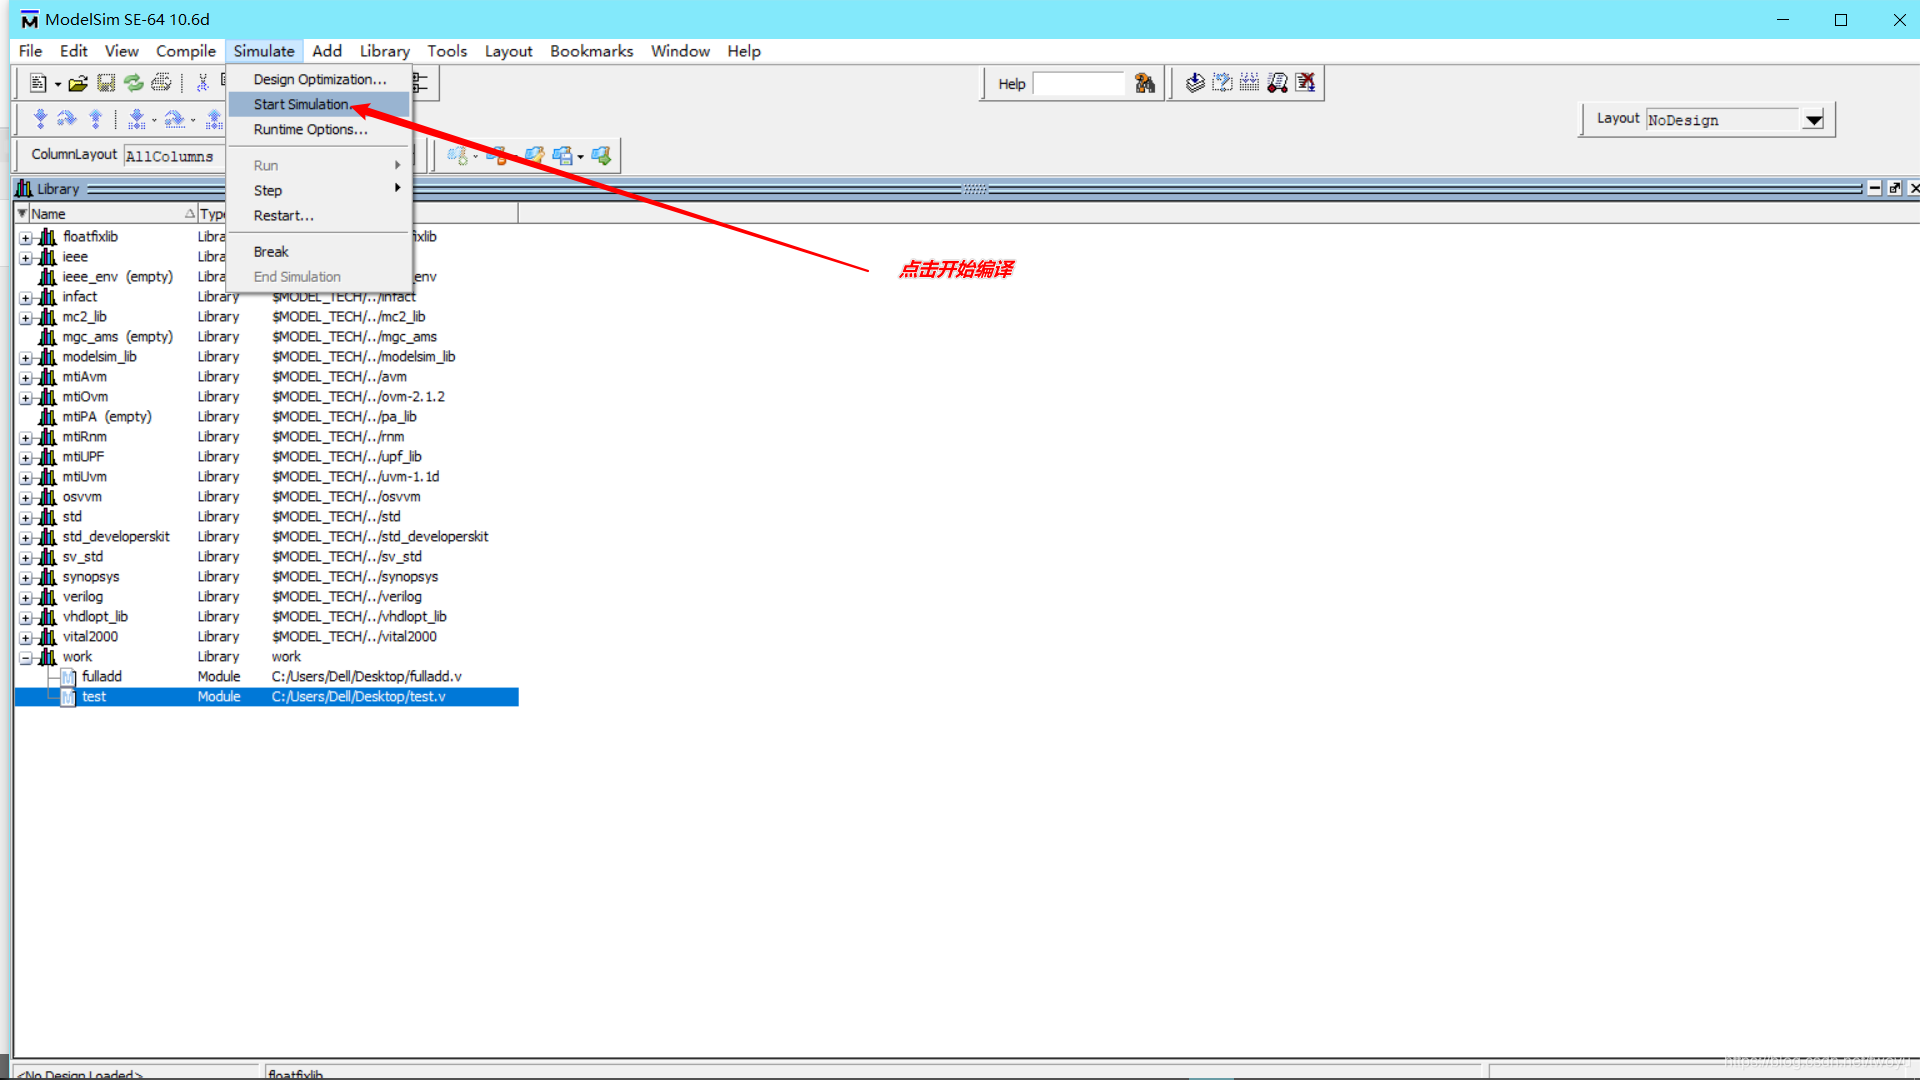Click the New file toolbar icon
1920x1080 pixels.
(x=38, y=83)
